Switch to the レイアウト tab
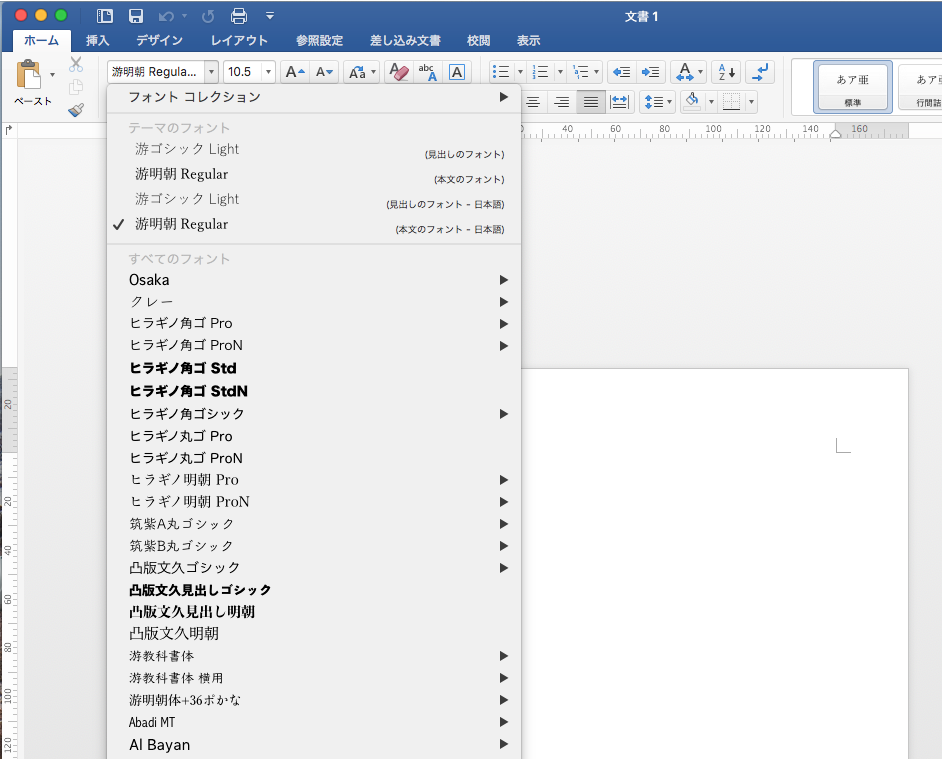This screenshot has height=759, width=942. click(x=239, y=40)
